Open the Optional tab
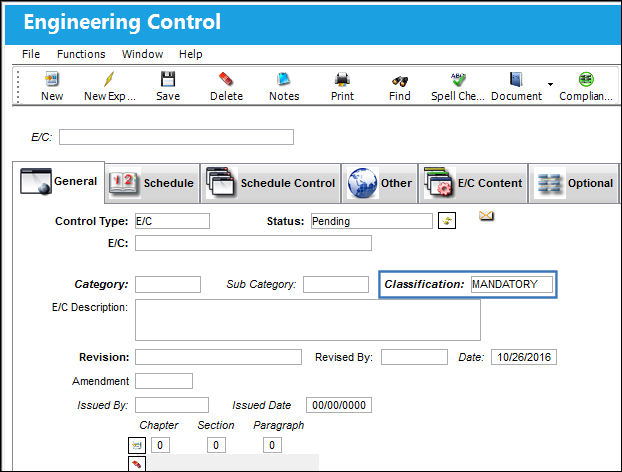This screenshot has height=472, width=622. (574, 183)
